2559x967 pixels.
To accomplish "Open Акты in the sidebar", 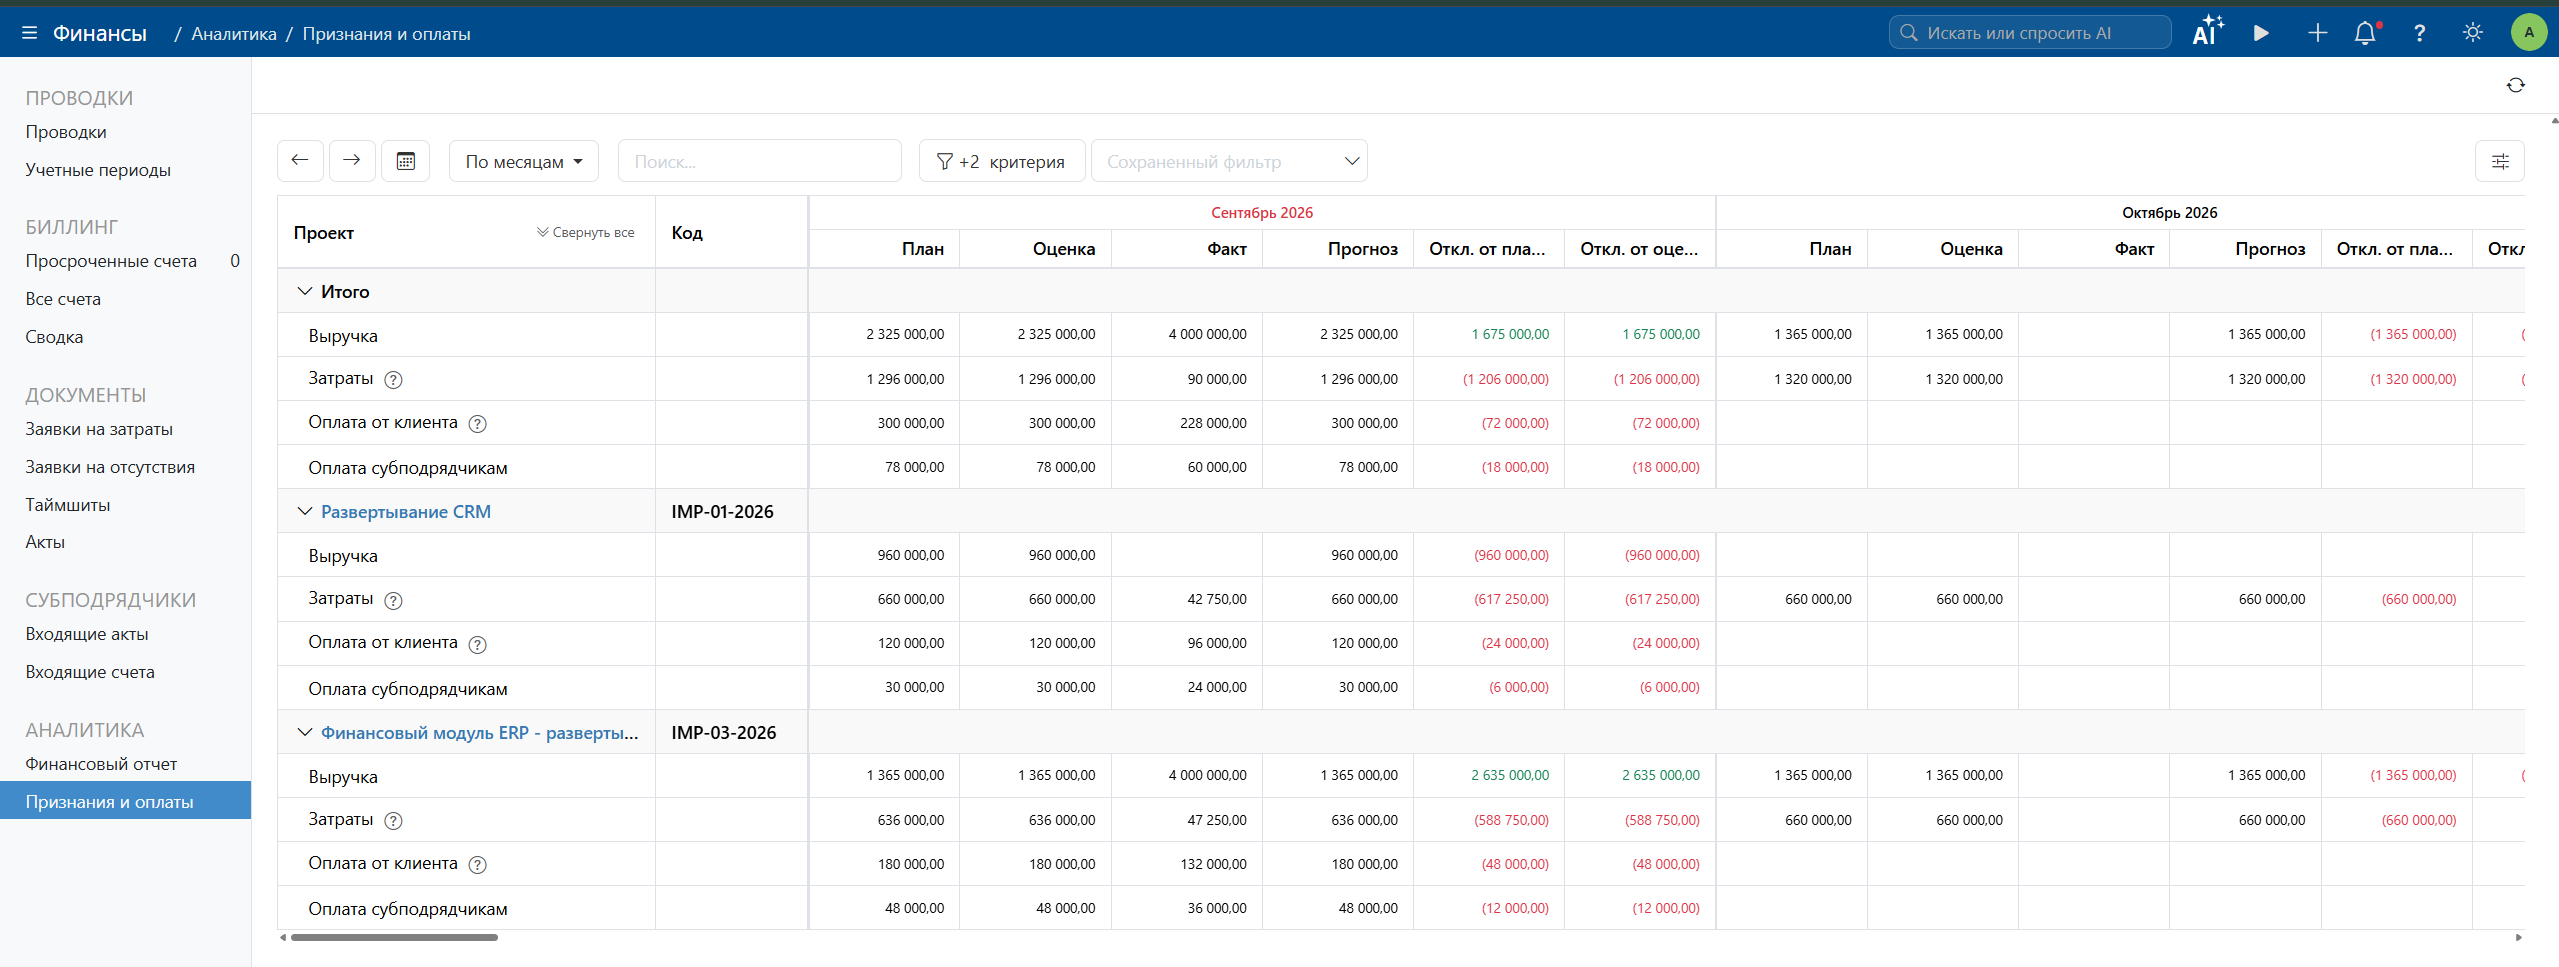I will [45, 542].
